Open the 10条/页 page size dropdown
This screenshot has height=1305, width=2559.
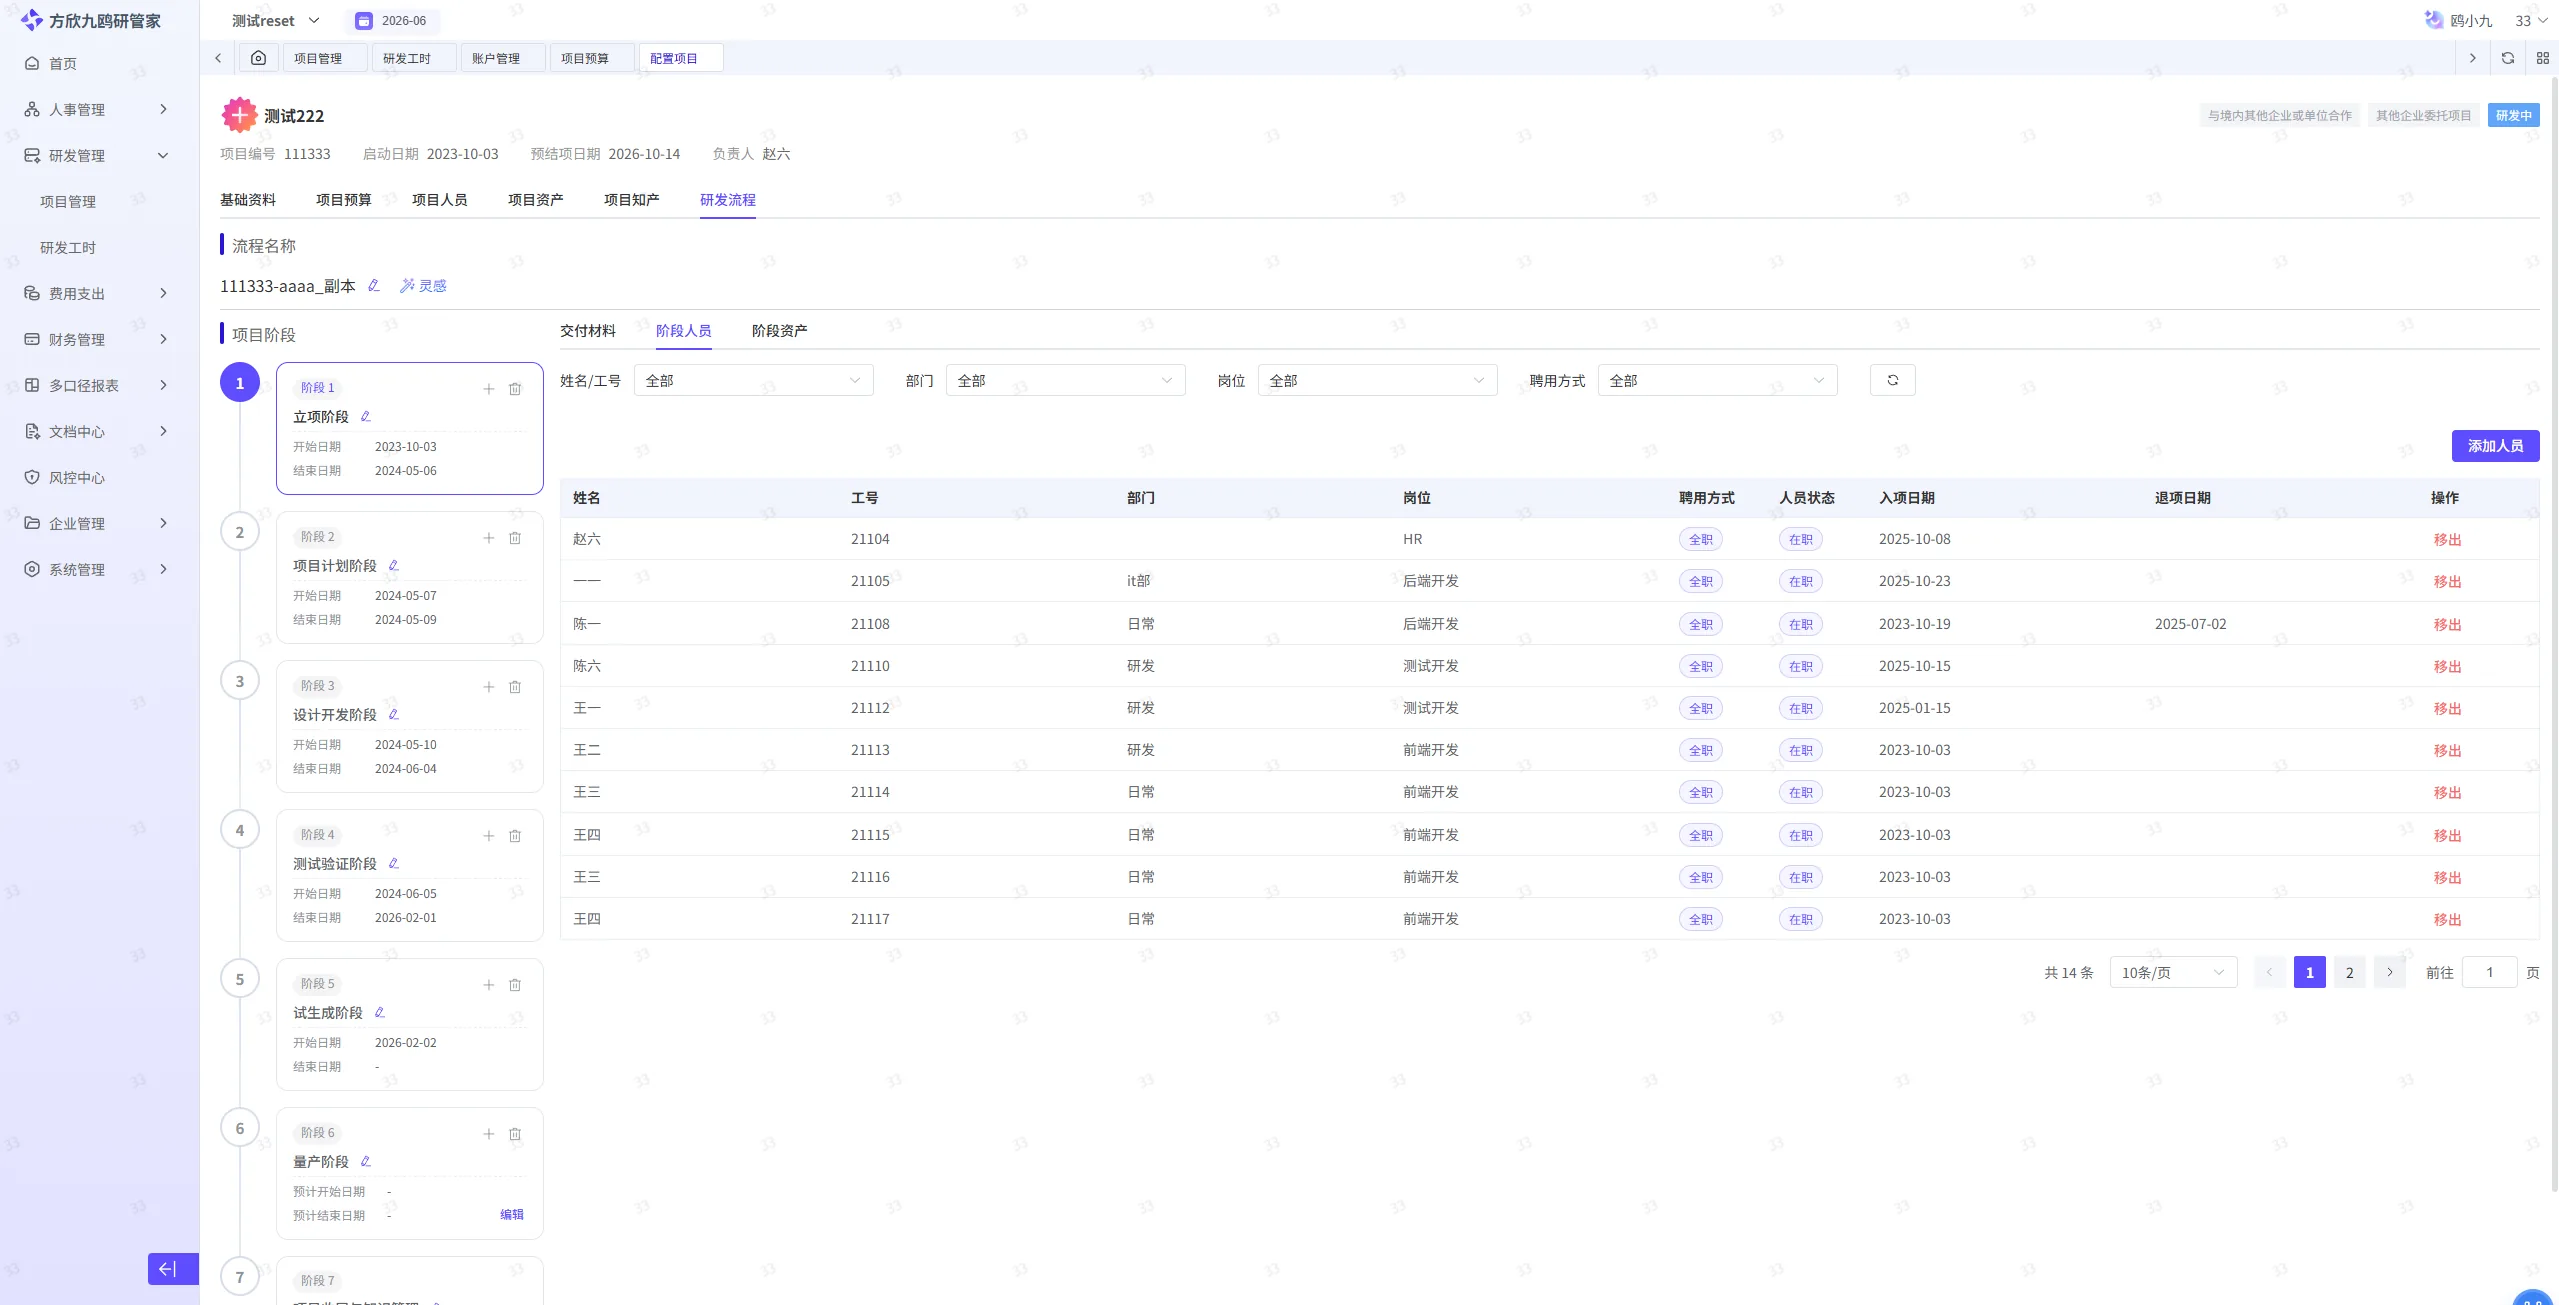pos(2173,973)
